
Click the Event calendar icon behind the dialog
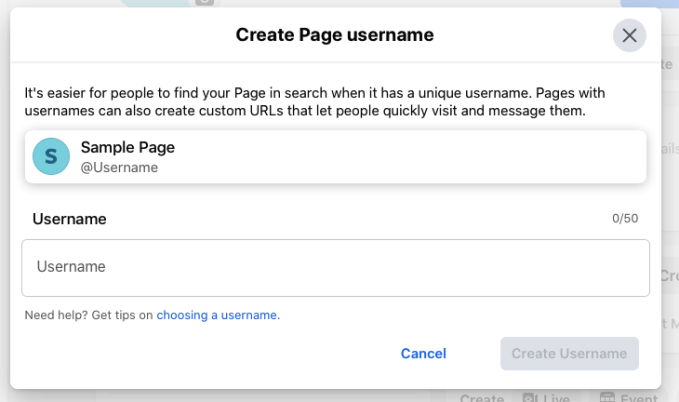(606, 398)
